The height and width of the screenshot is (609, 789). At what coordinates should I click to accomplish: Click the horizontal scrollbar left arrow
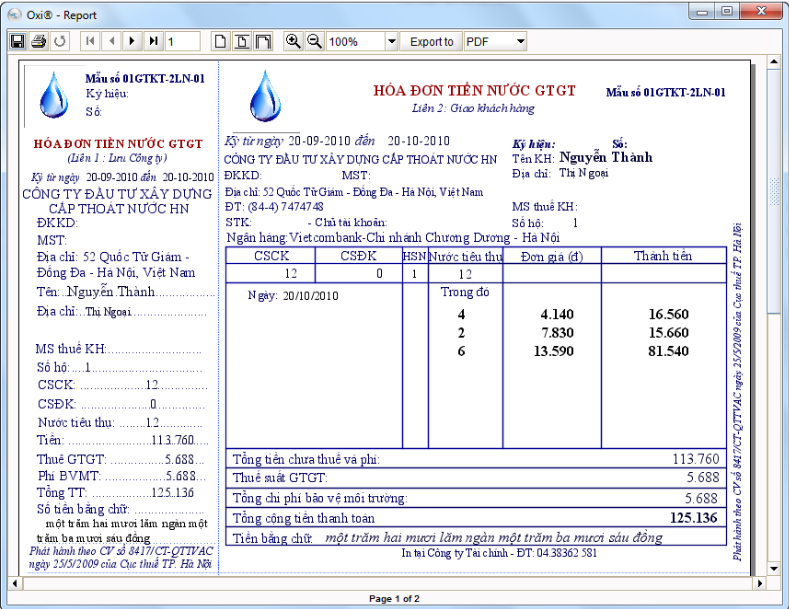click(x=15, y=582)
